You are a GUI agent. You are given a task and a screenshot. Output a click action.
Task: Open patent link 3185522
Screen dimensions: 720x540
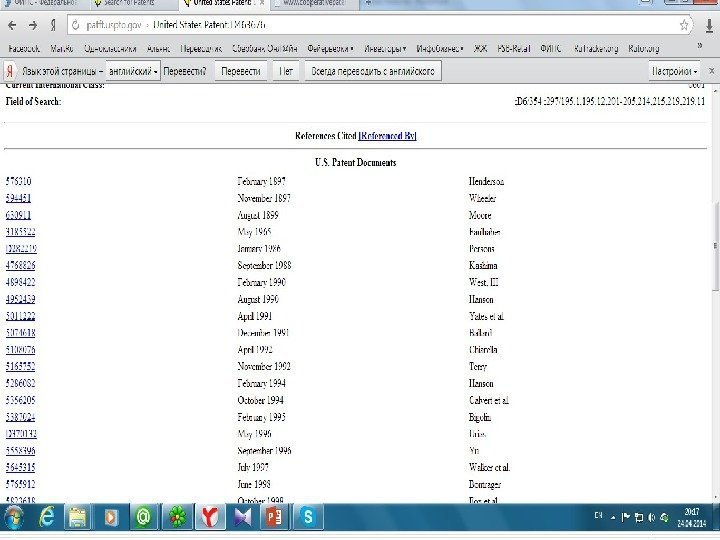point(21,232)
